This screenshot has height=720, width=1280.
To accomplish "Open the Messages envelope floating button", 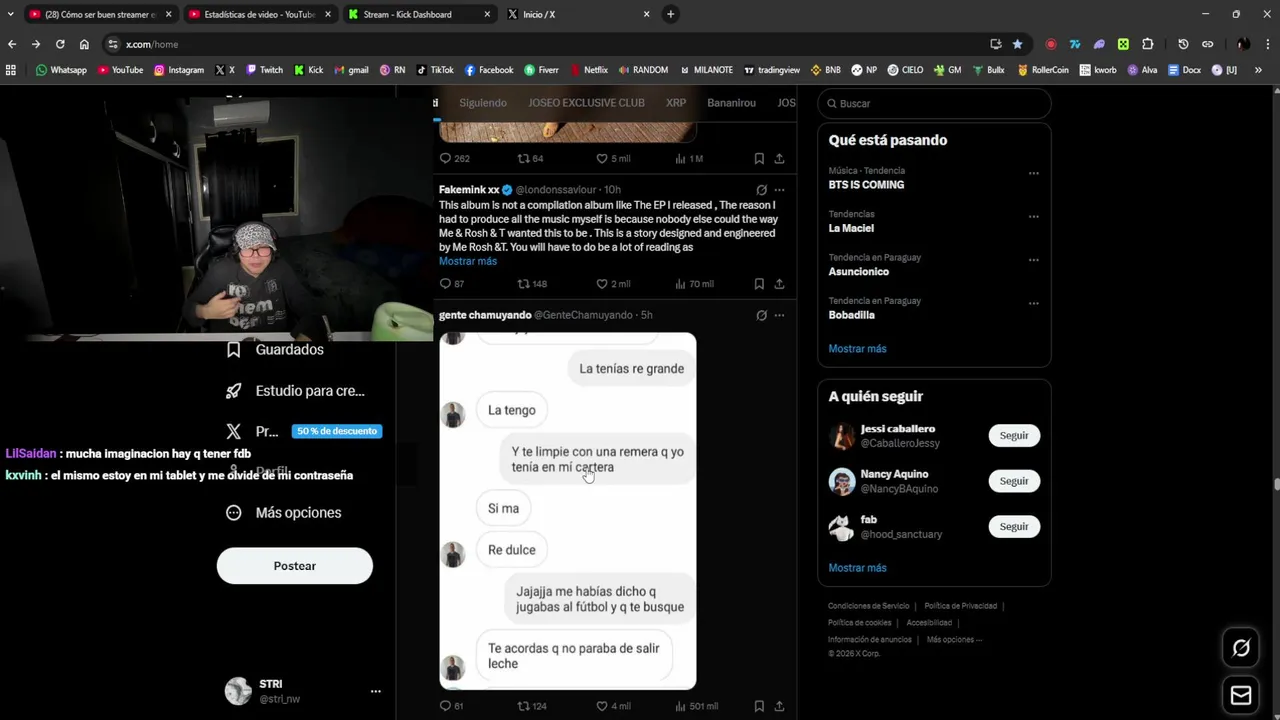I will point(1241,695).
